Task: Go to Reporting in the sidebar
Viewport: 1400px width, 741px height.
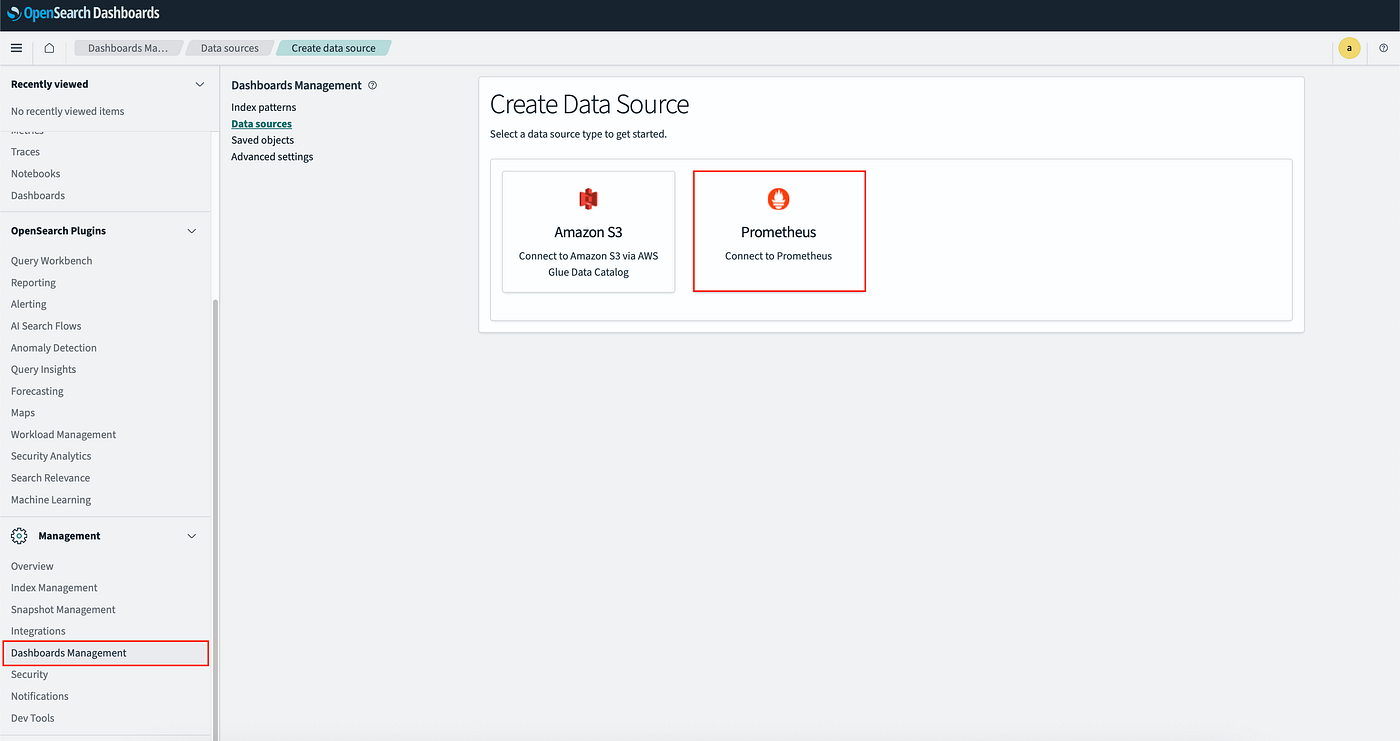Action: pos(34,283)
